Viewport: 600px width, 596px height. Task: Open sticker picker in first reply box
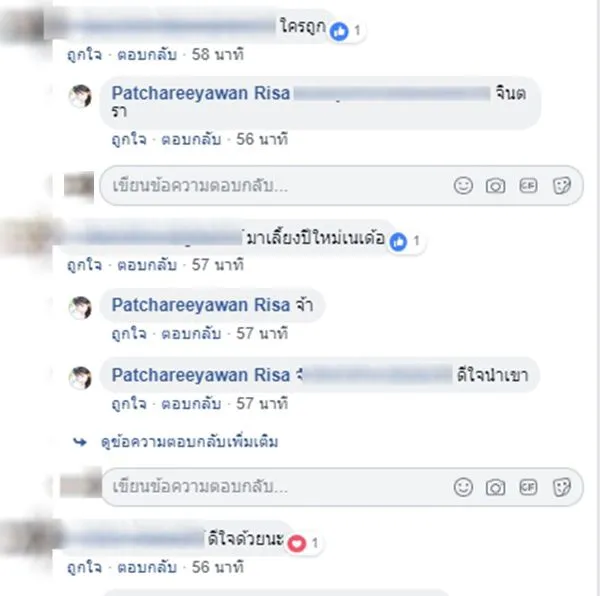click(x=562, y=186)
